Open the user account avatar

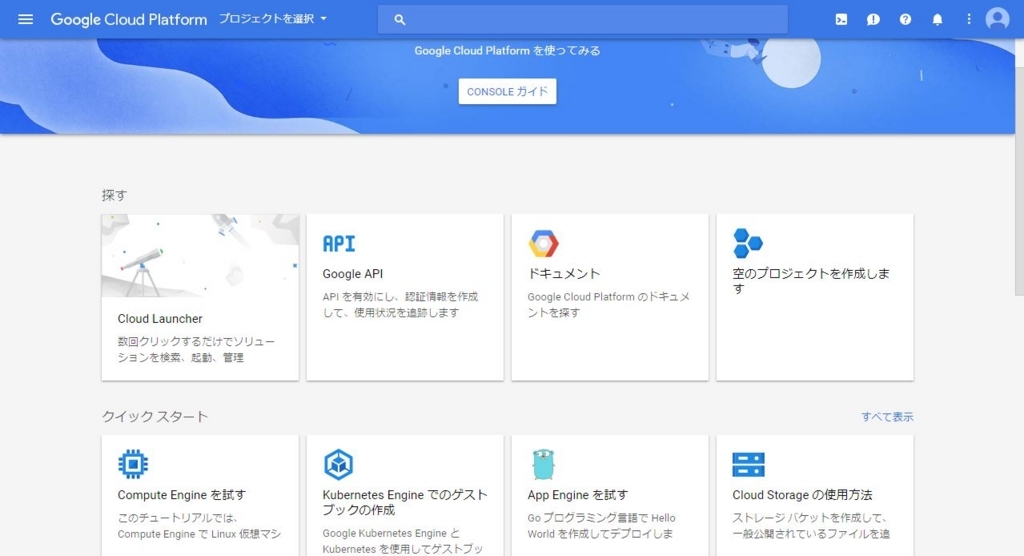tap(997, 19)
